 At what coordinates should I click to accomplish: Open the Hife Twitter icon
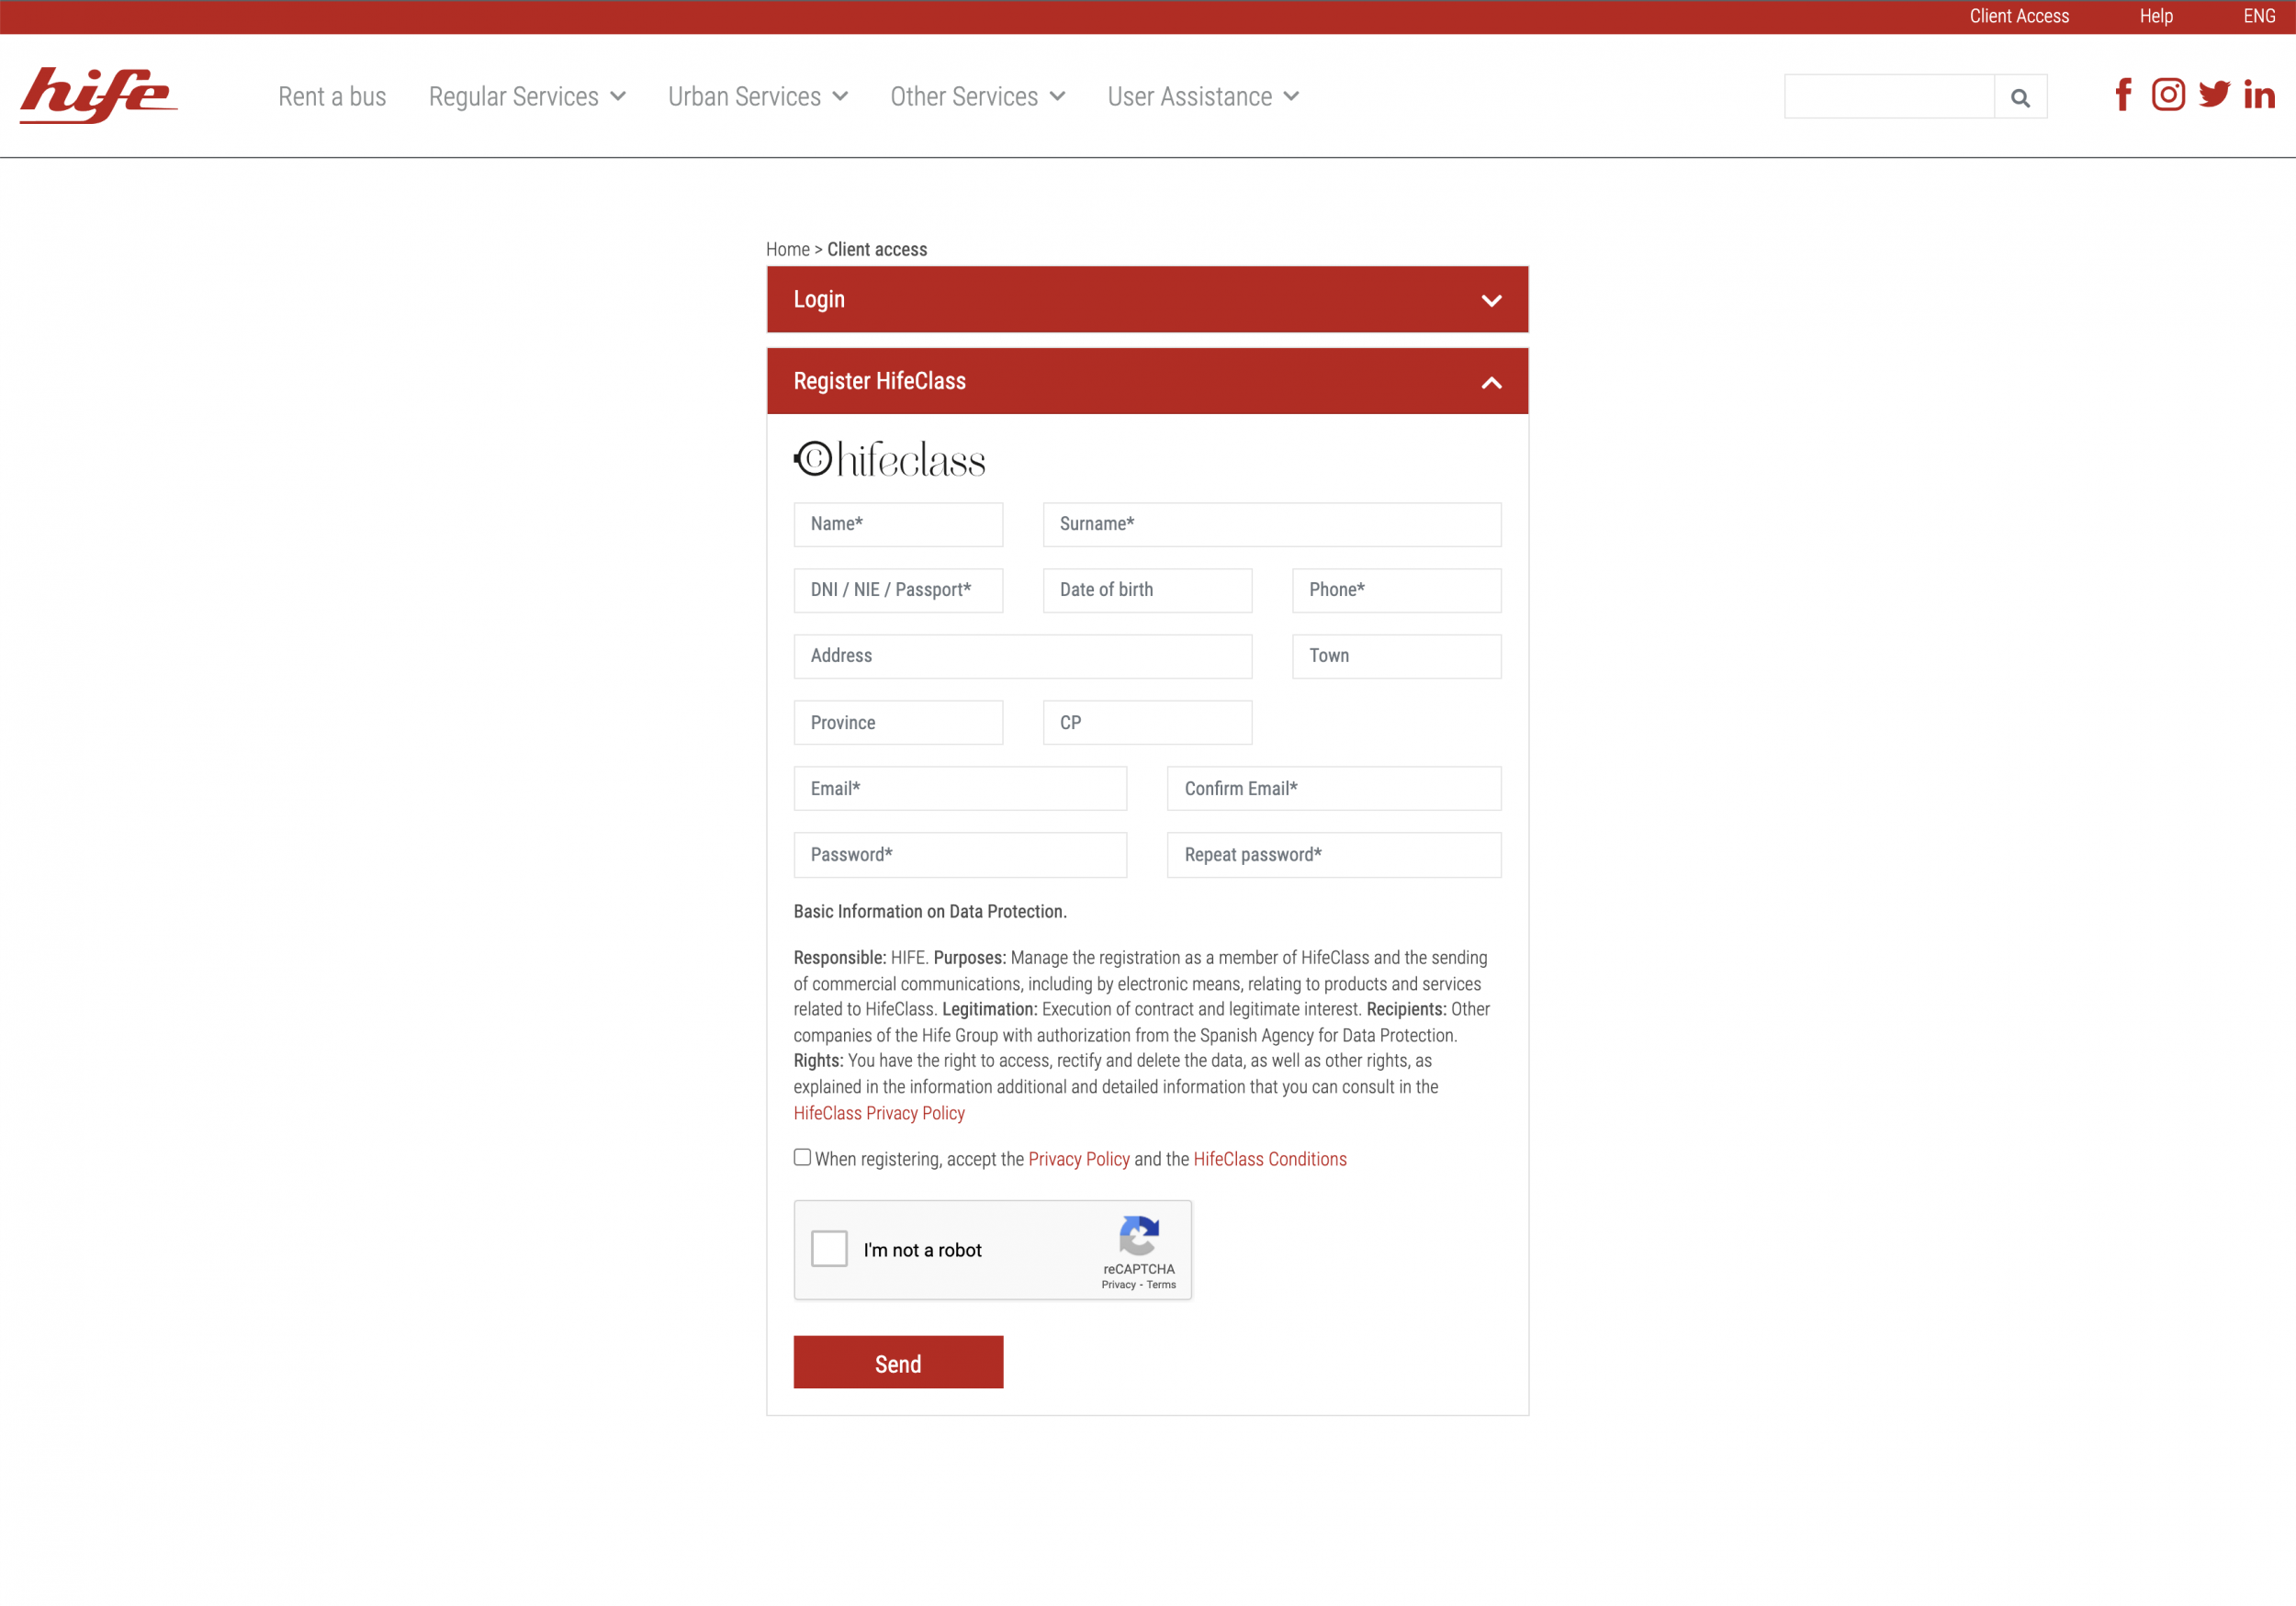pos(2214,95)
